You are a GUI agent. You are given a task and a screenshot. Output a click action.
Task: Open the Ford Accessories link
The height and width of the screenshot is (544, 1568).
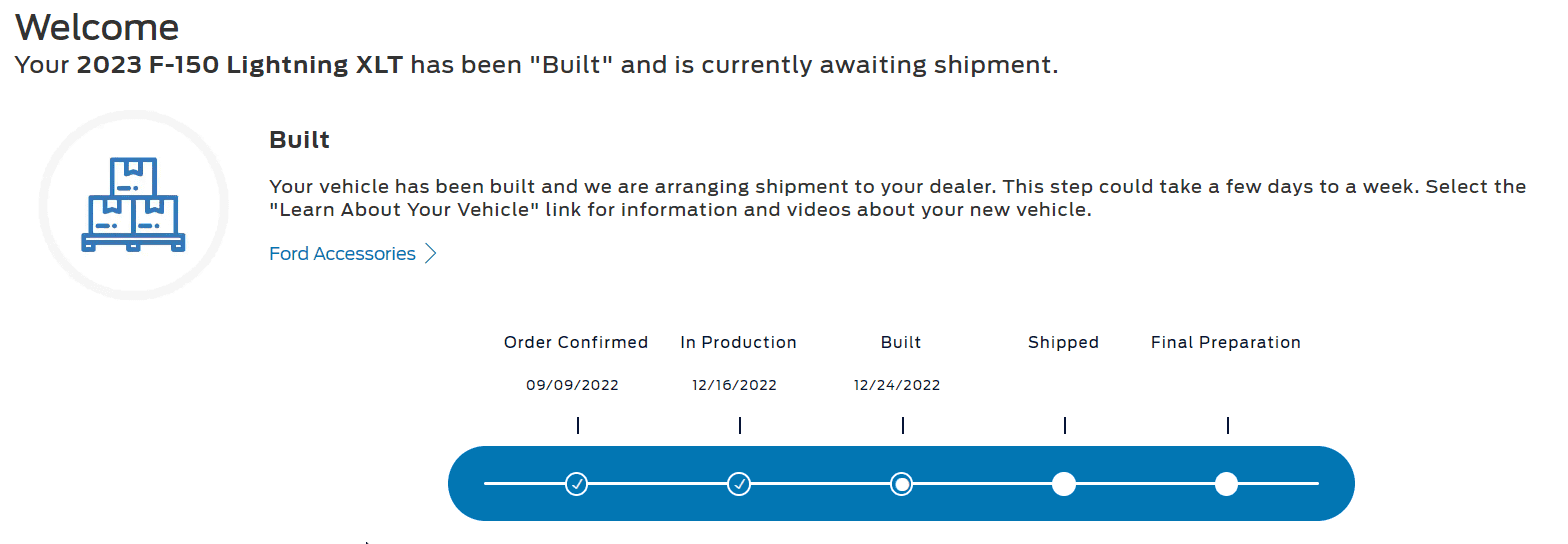(x=342, y=254)
